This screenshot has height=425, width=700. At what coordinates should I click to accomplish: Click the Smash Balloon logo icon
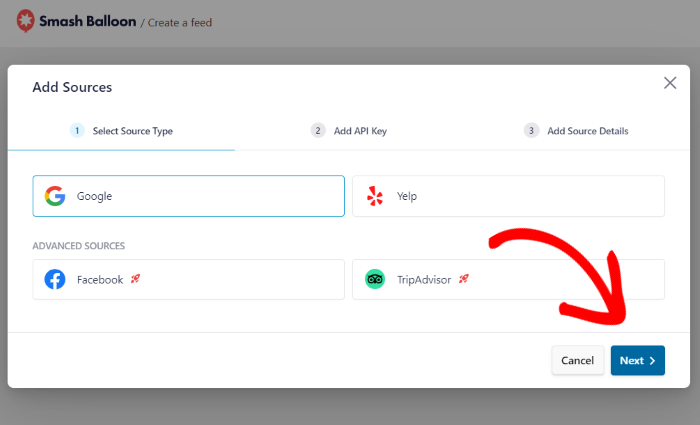[x=25, y=21]
